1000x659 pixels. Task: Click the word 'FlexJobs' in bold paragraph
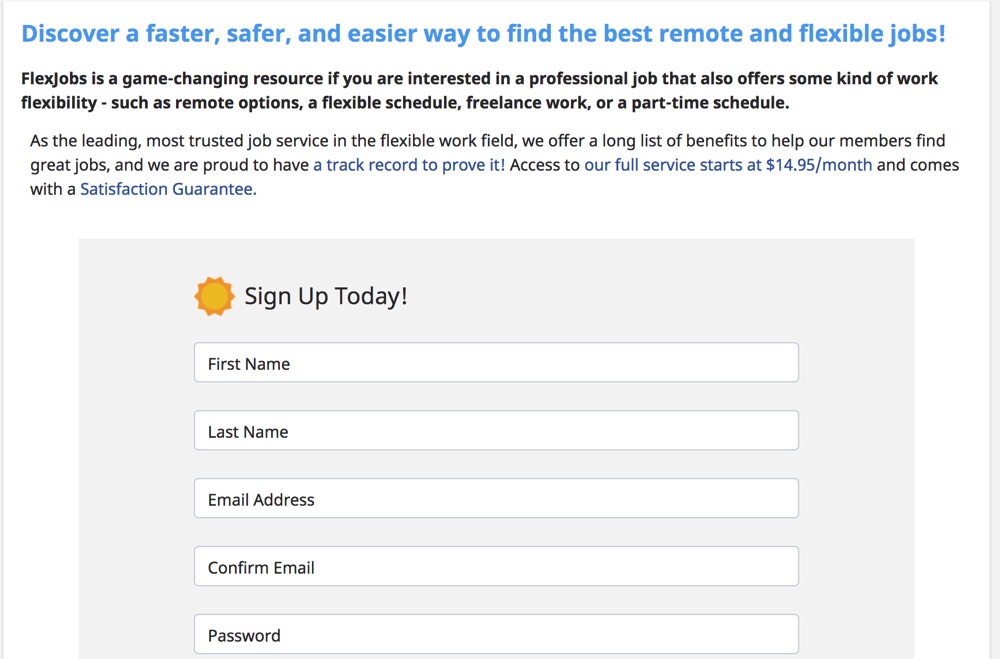[x=54, y=78]
